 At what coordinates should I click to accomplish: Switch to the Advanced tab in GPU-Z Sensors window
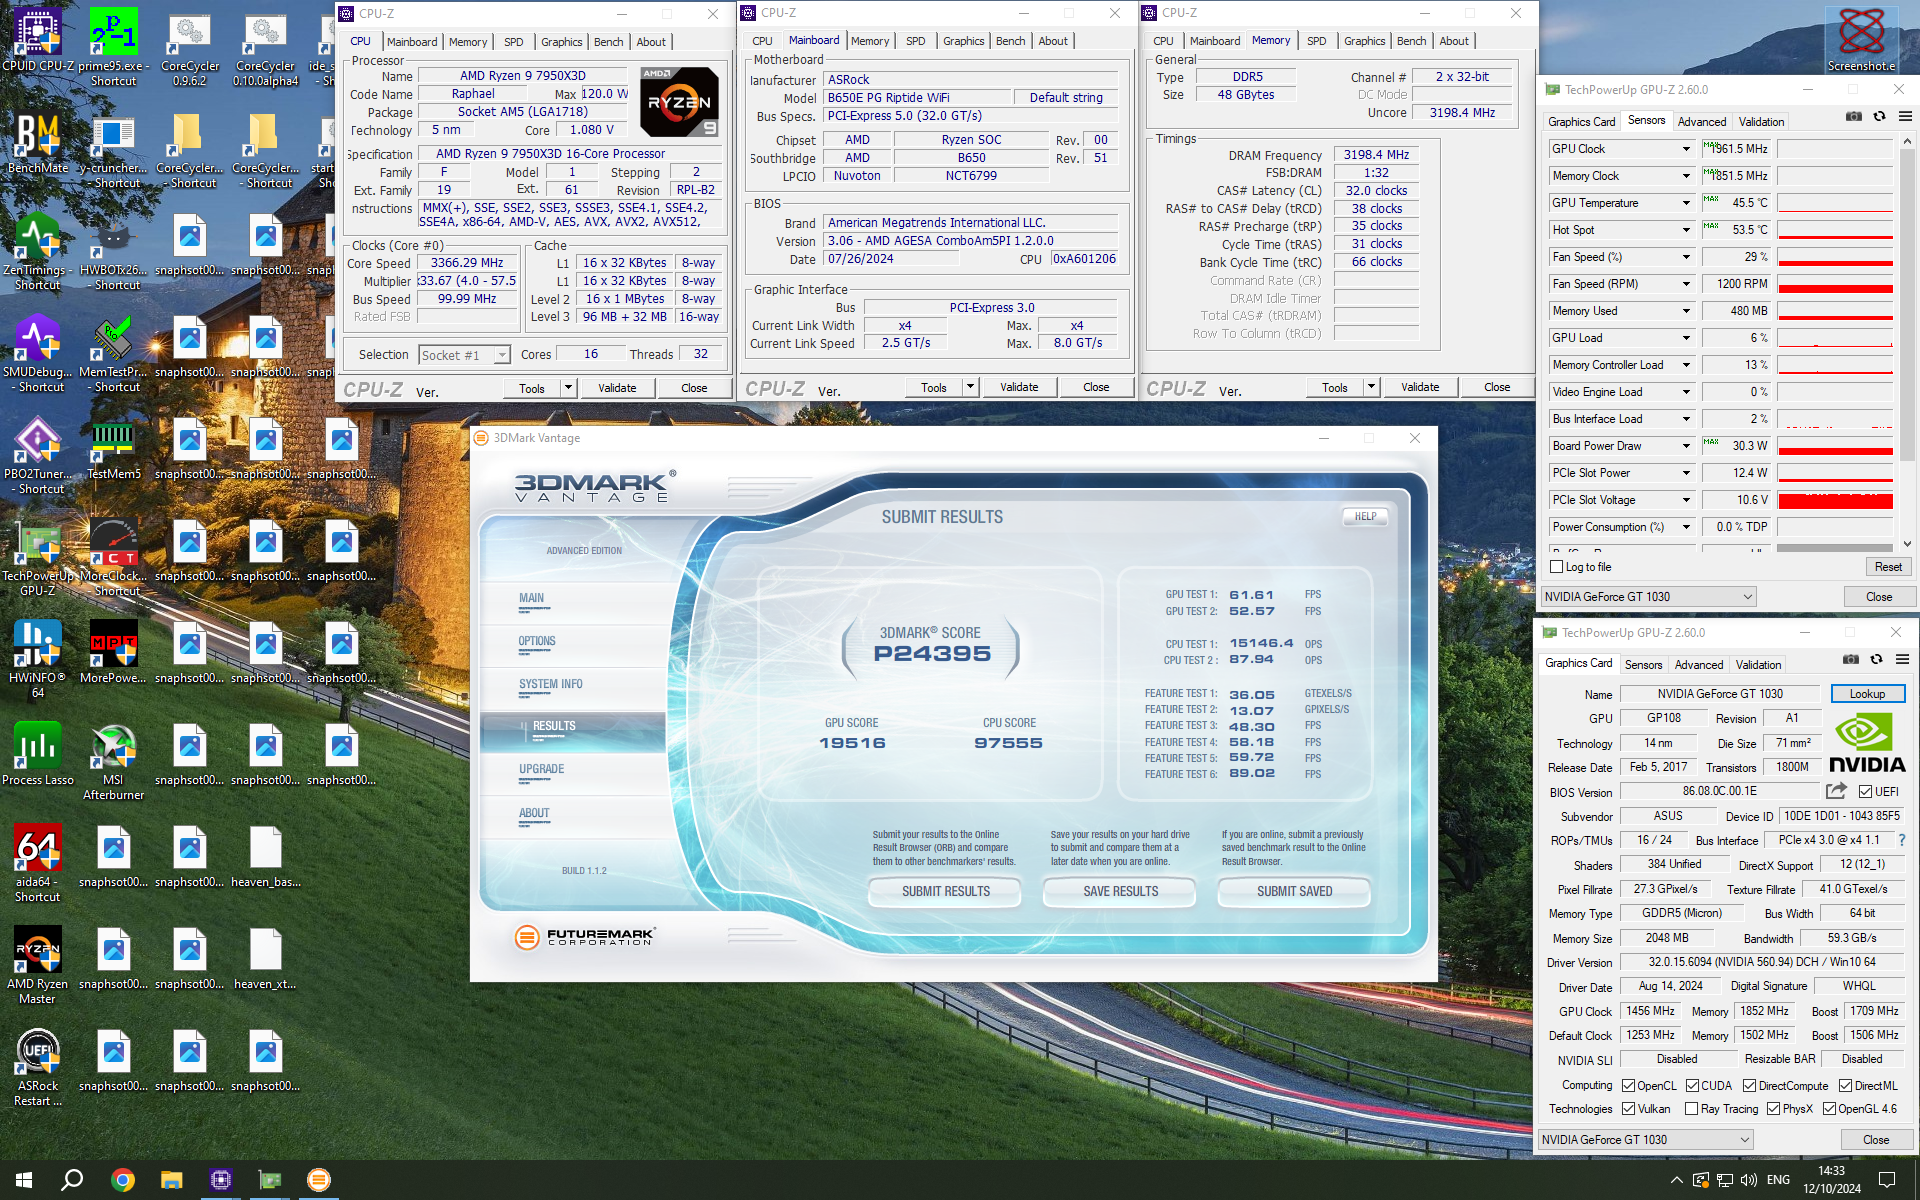(x=1701, y=122)
